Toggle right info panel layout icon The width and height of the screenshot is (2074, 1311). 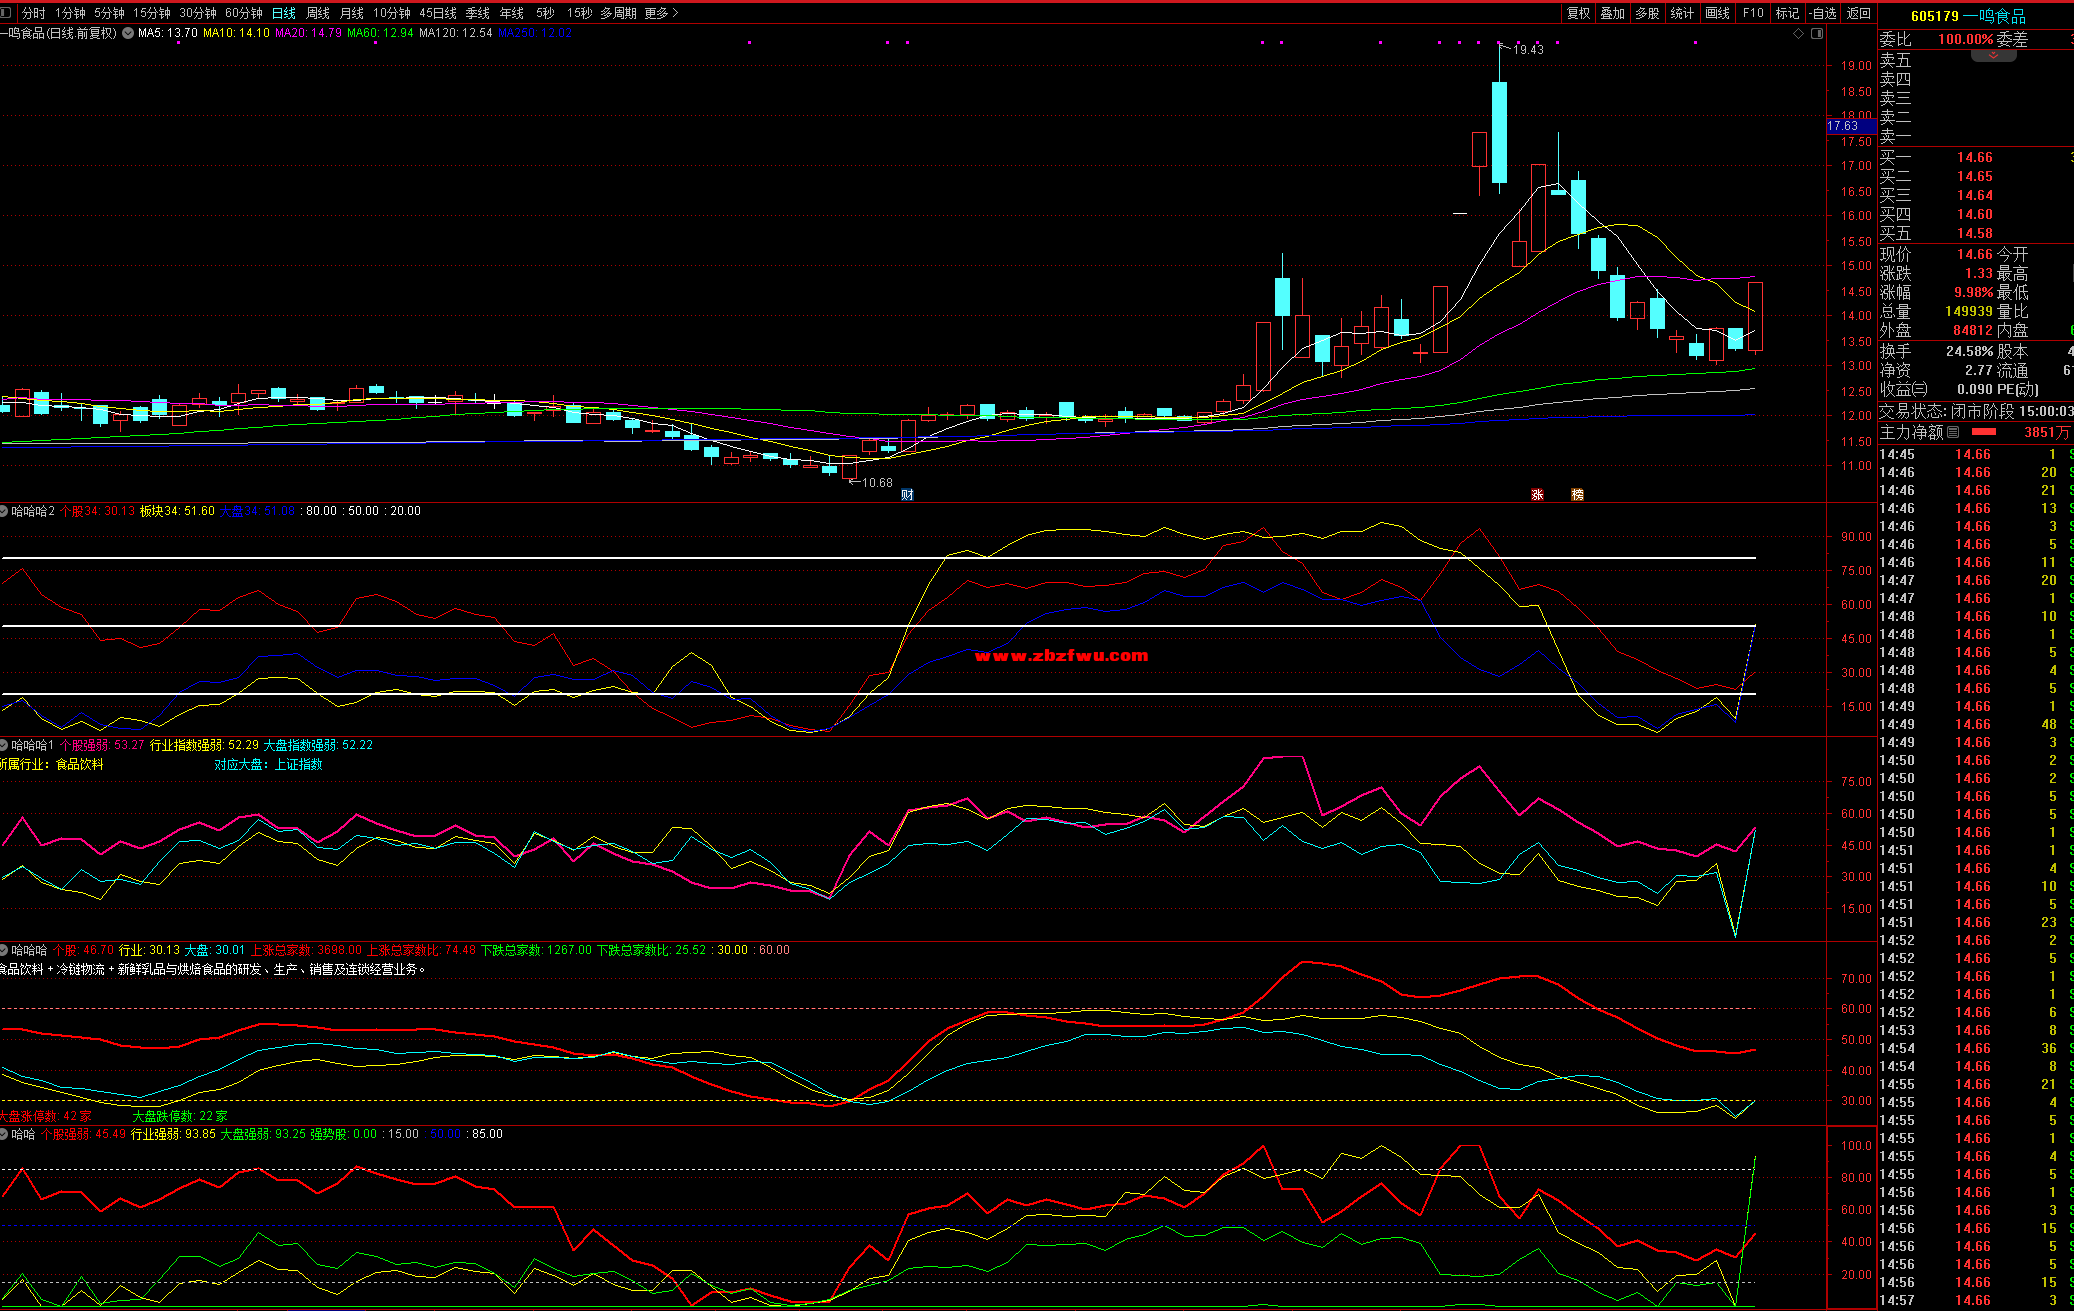(1817, 33)
